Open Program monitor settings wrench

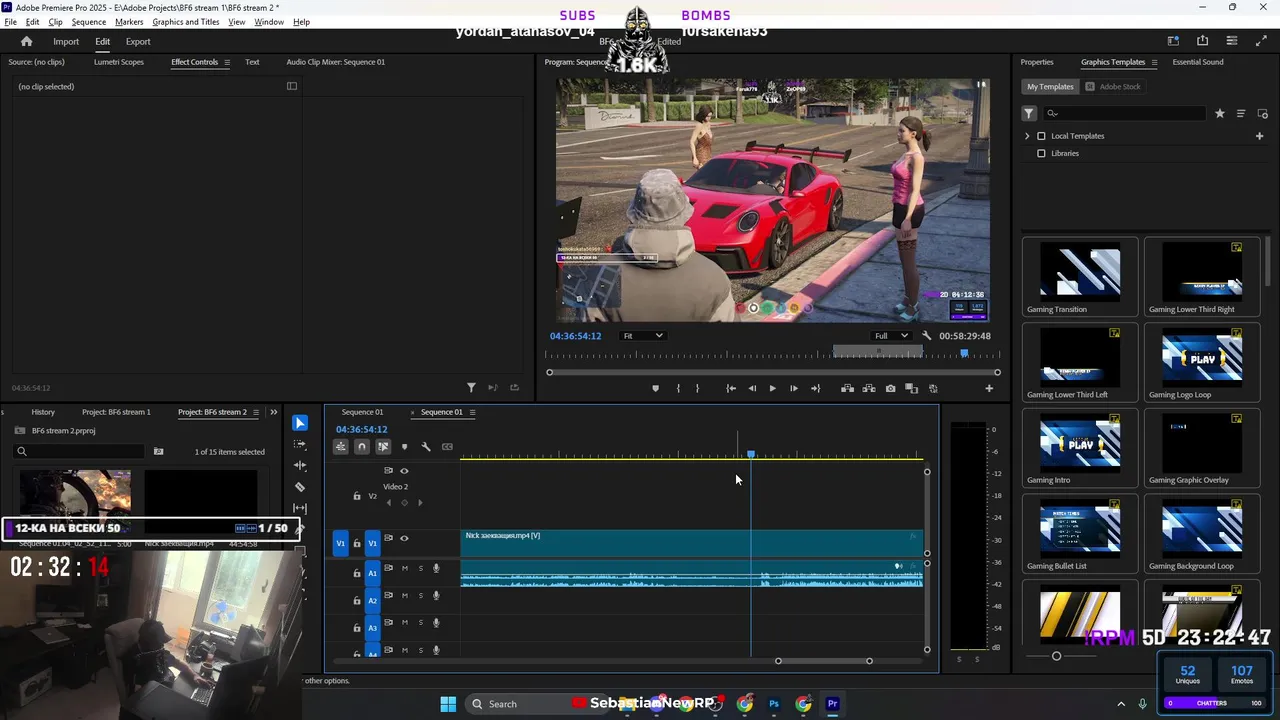point(927,336)
